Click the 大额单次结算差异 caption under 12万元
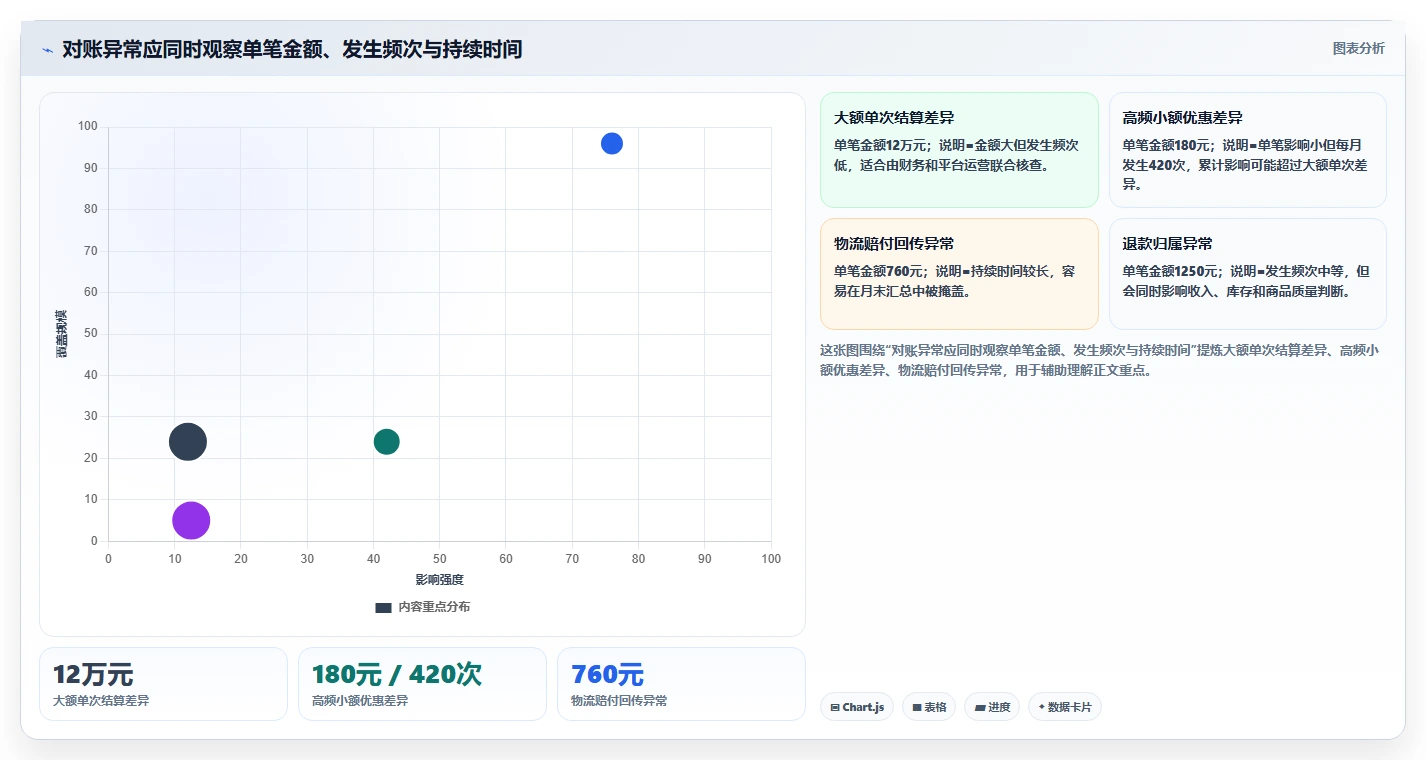The image size is (1426, 760). 101,701
